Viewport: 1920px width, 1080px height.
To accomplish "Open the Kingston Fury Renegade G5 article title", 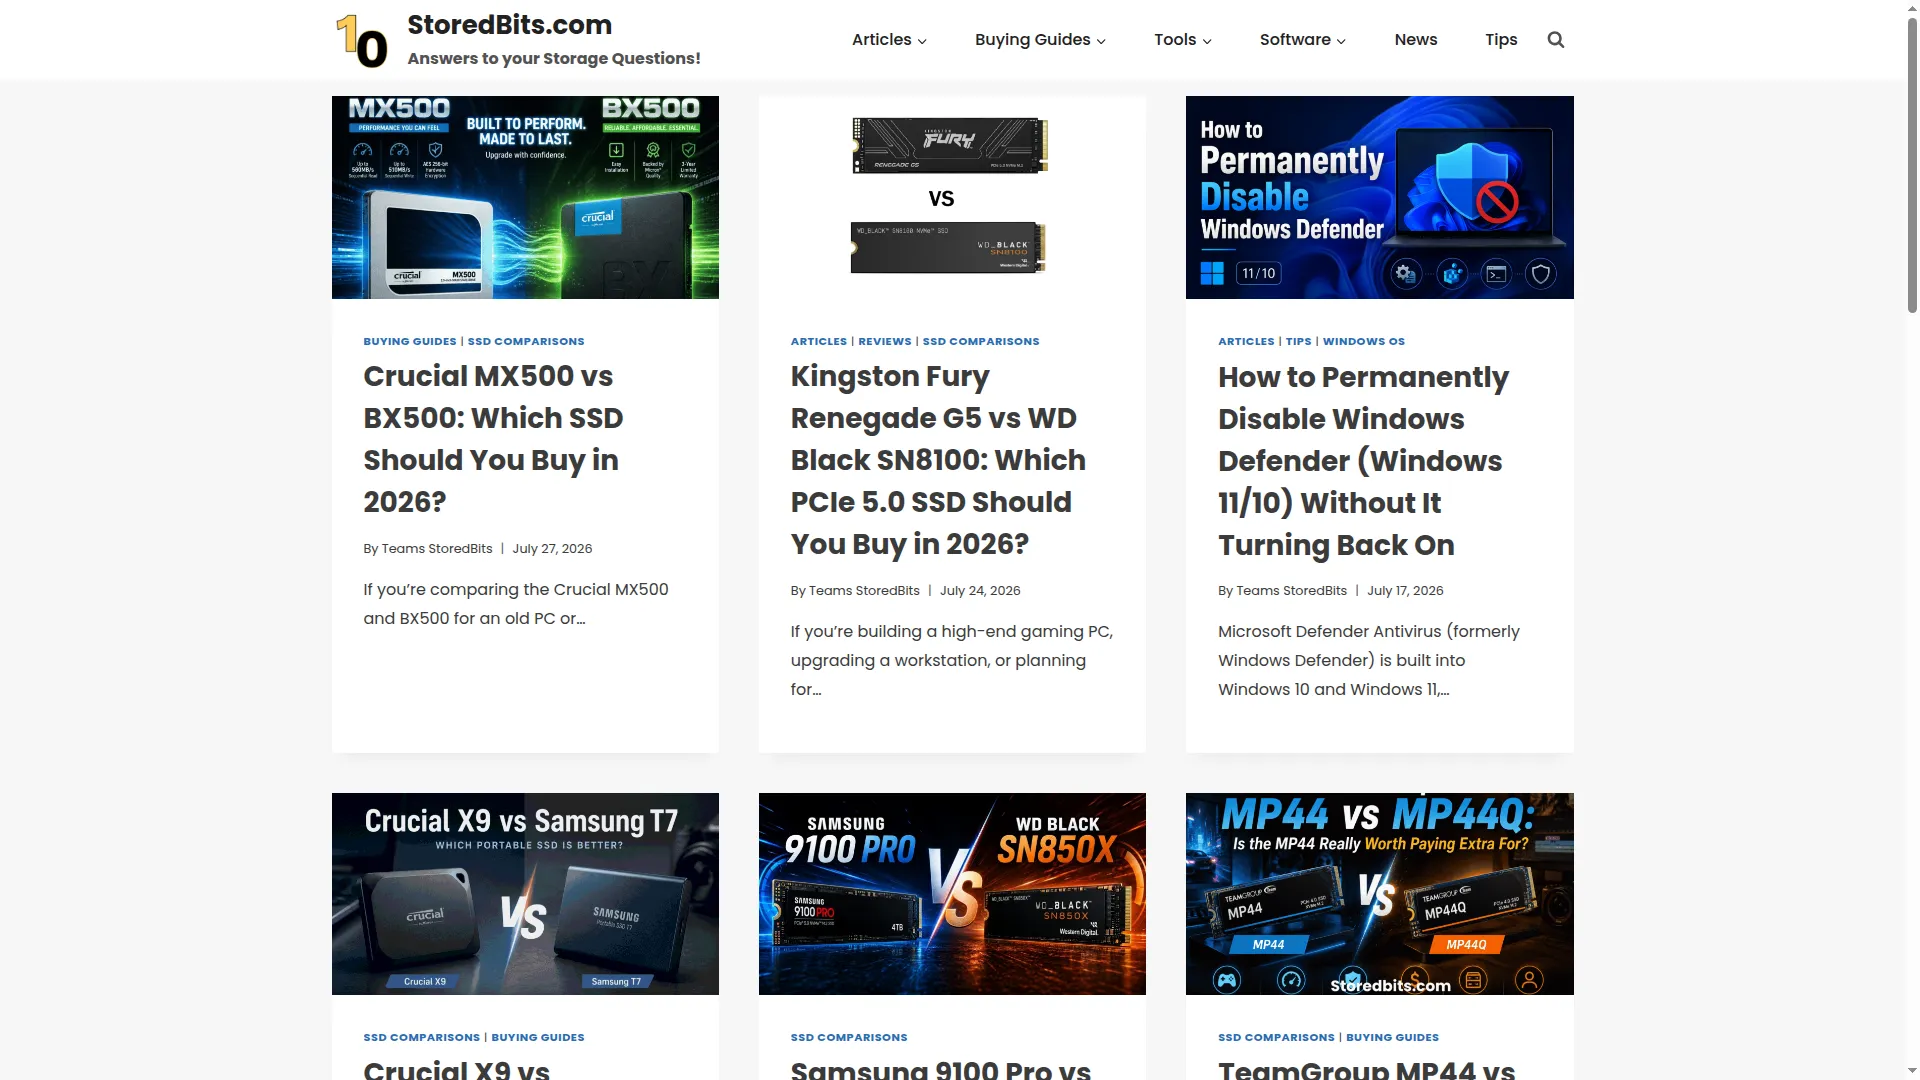I will pos(938,460).
